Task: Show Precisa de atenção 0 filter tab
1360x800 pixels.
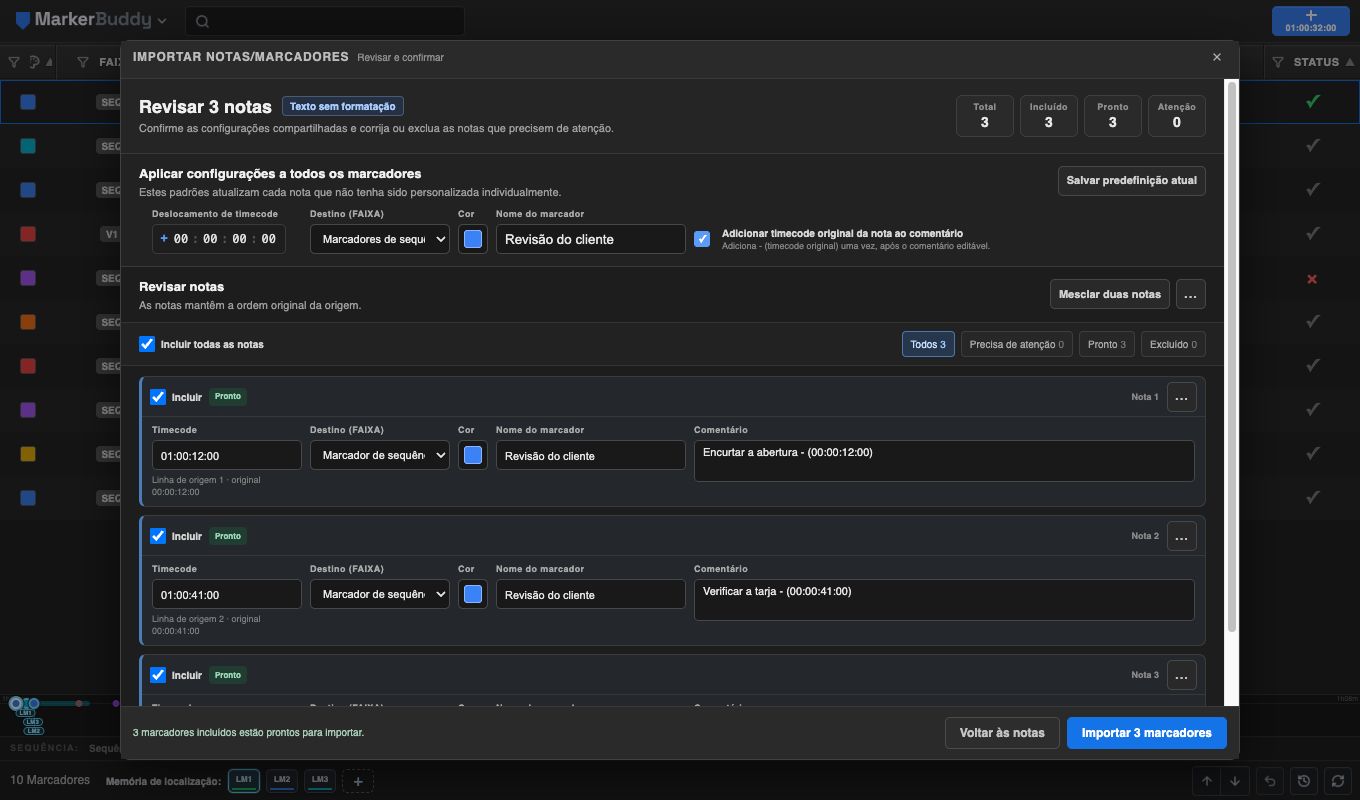Action: [x=1017, y=344]
